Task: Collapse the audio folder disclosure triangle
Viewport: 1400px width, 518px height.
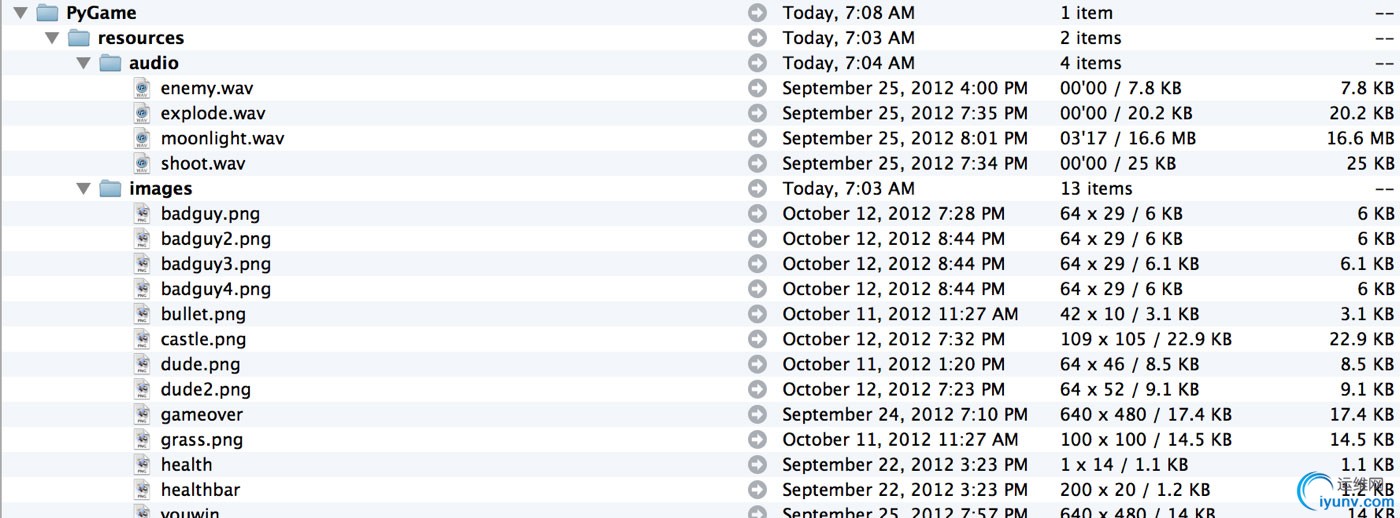Action: point(84,63)
